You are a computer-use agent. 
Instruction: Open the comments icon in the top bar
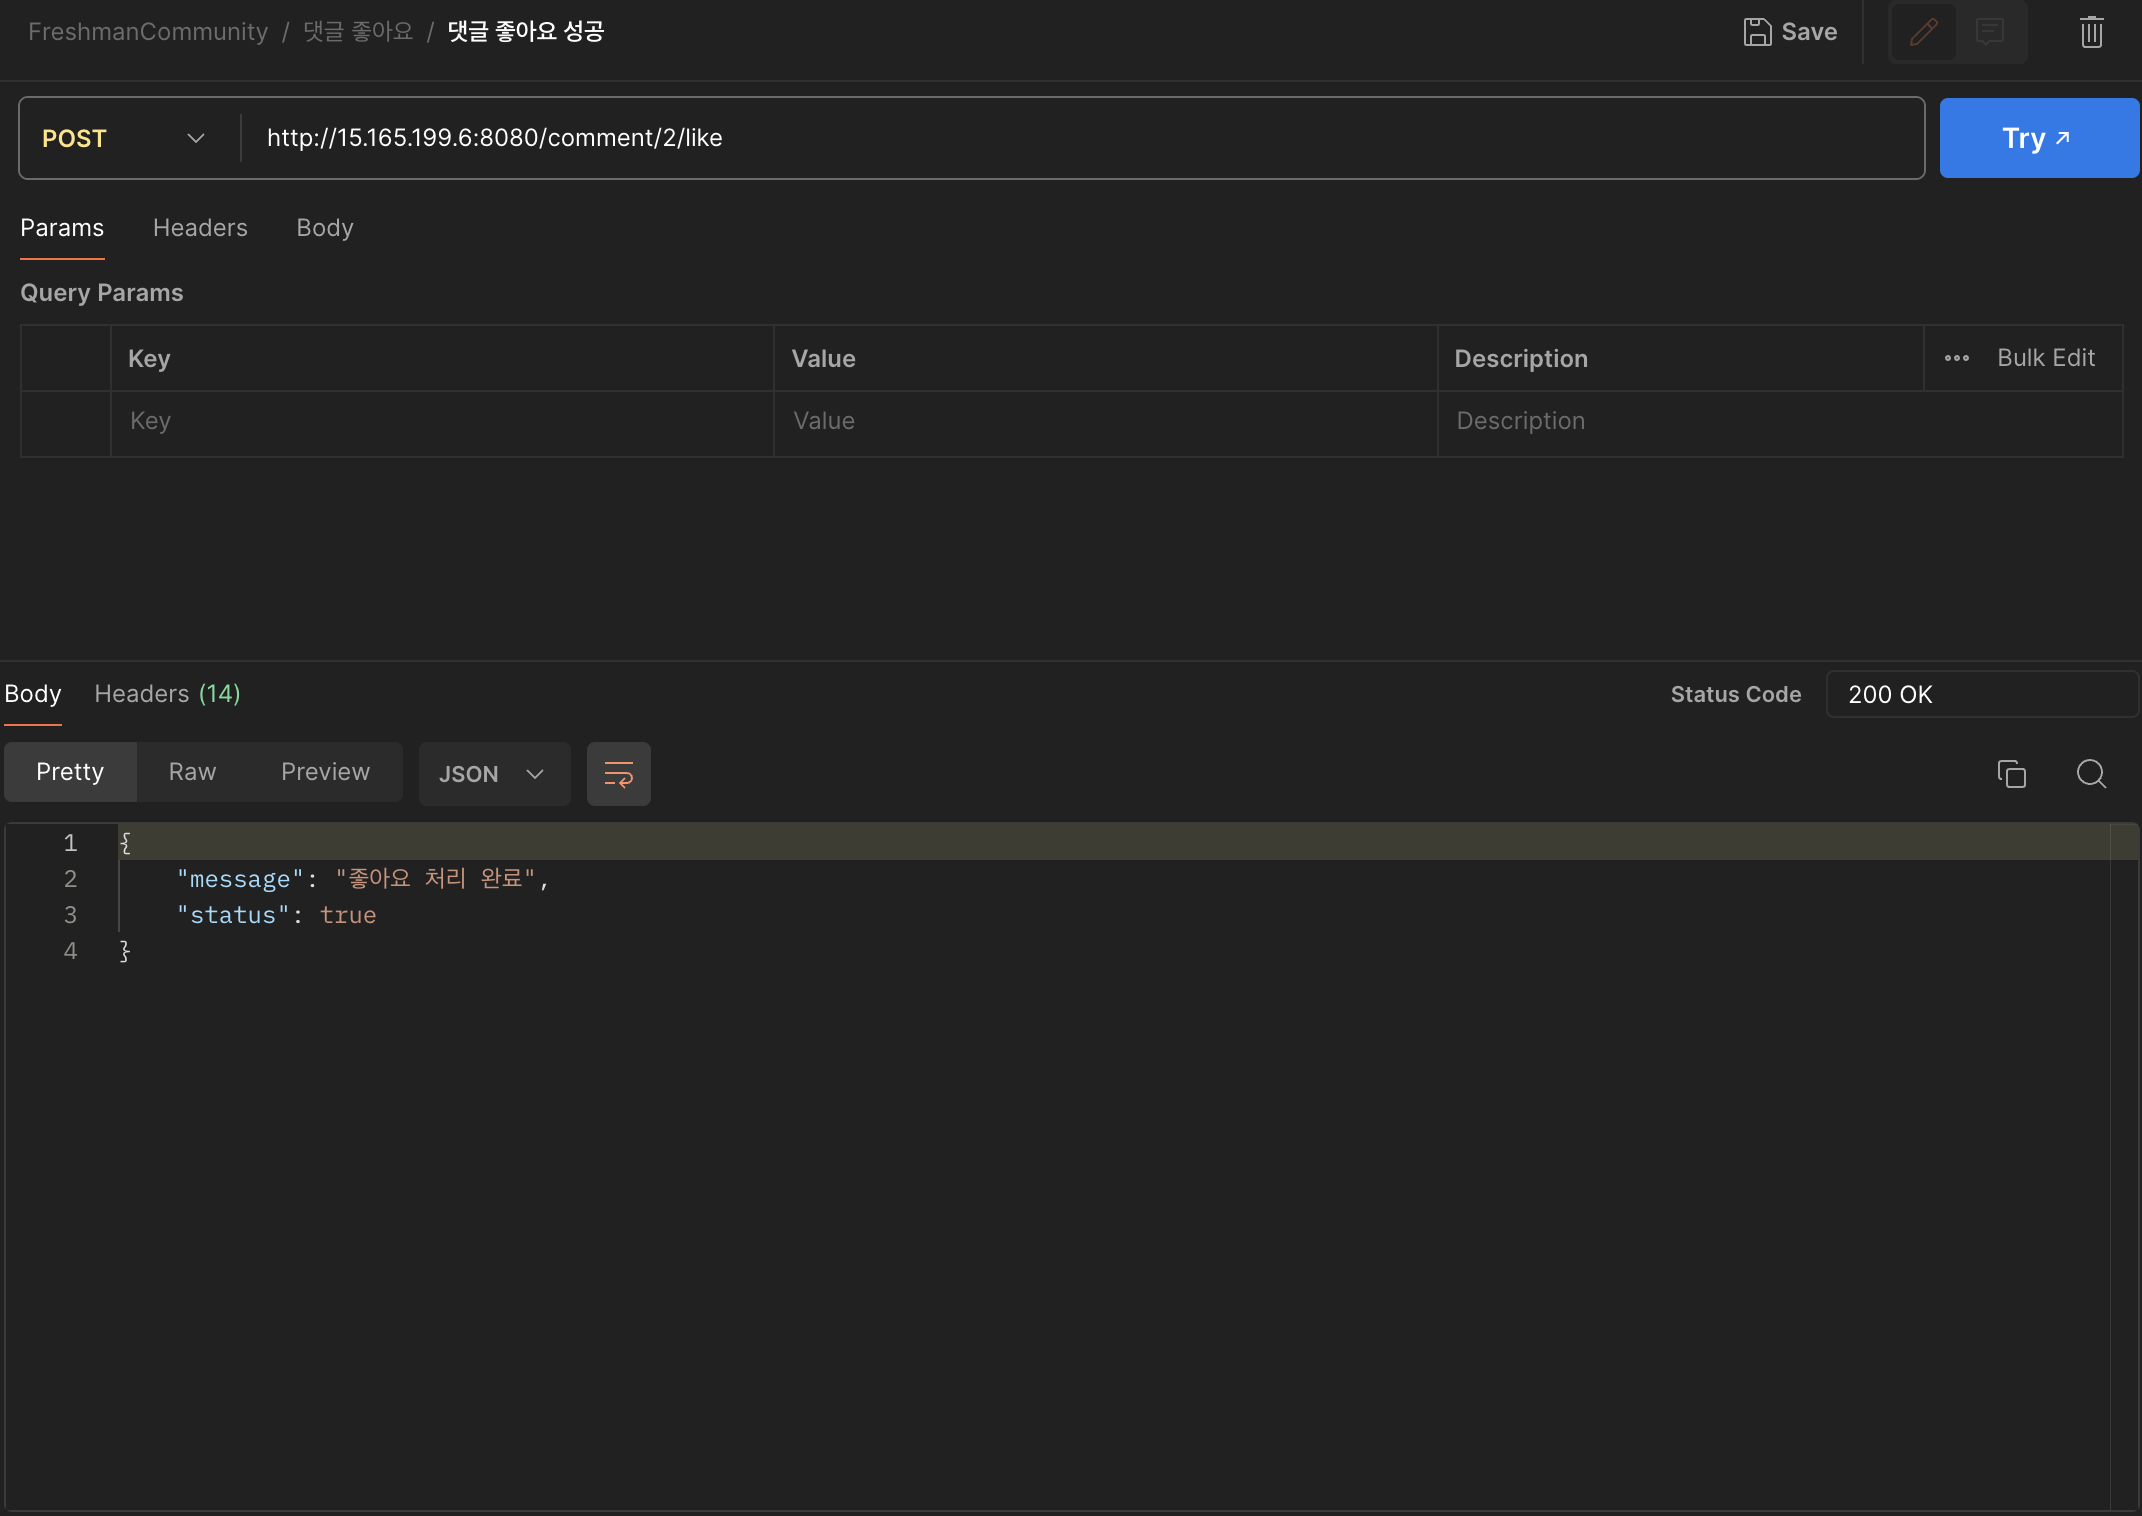point(1990,32)
